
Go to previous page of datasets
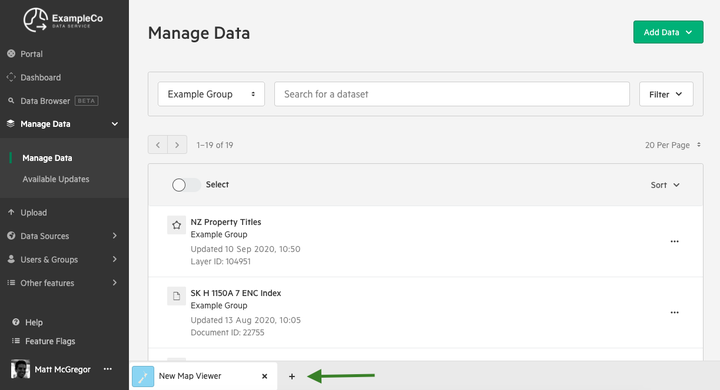pos(158,145)
